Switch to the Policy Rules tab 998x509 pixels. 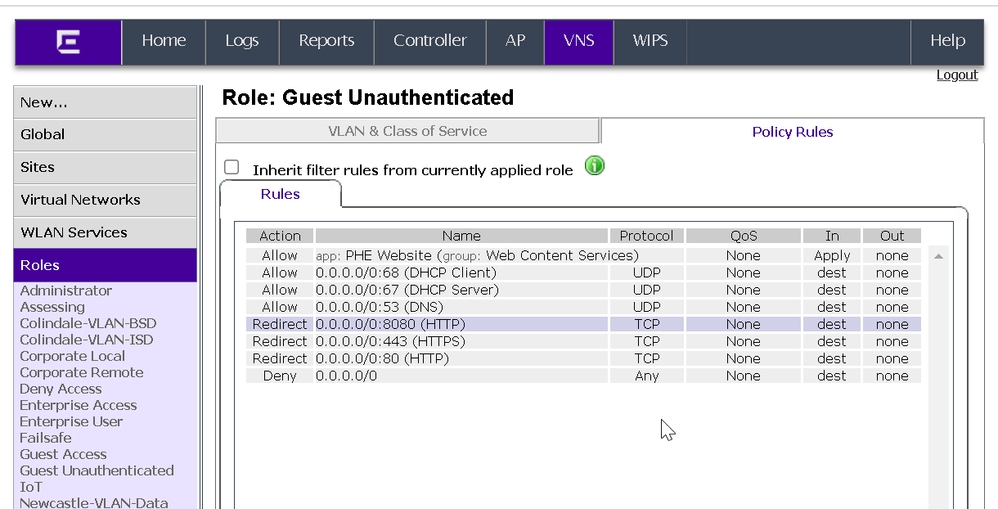(792, 131)
